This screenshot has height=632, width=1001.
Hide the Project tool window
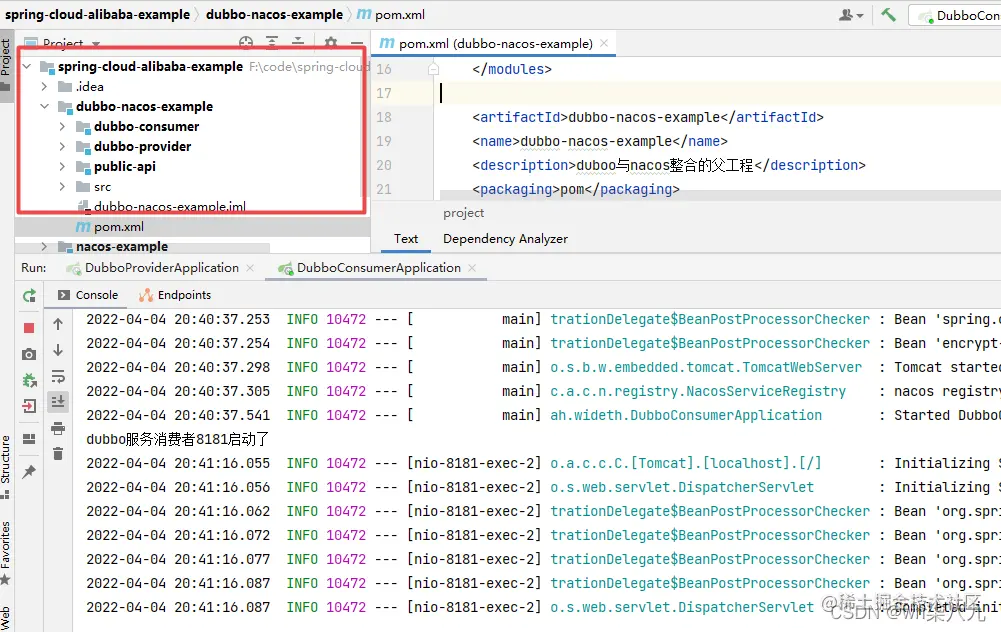357,43
